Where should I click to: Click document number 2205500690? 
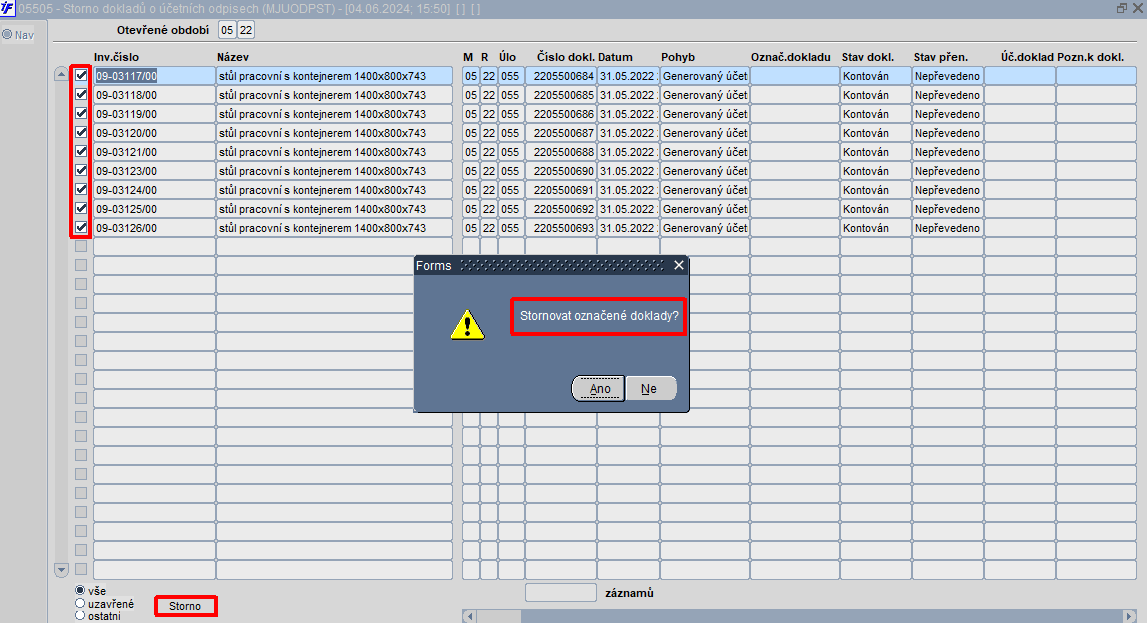[561, 171]
